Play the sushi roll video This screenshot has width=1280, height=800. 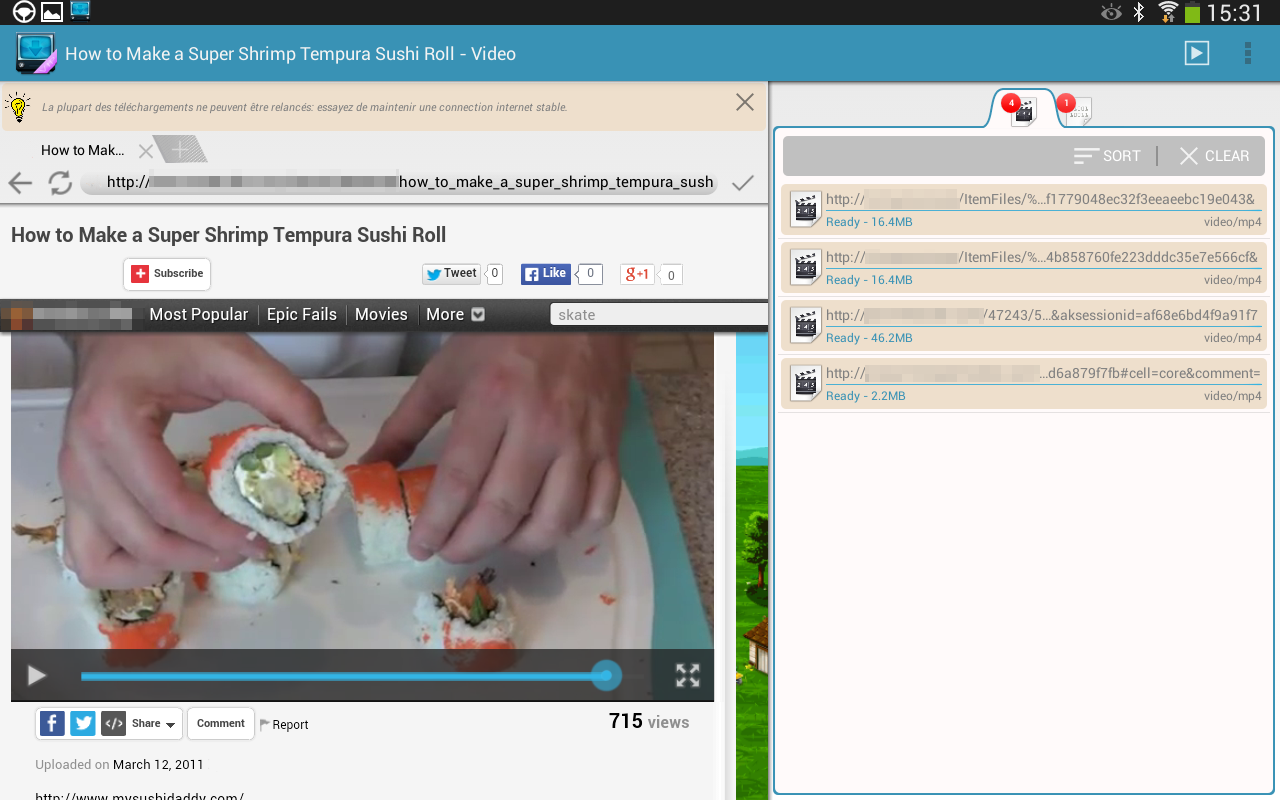[37, 676]
